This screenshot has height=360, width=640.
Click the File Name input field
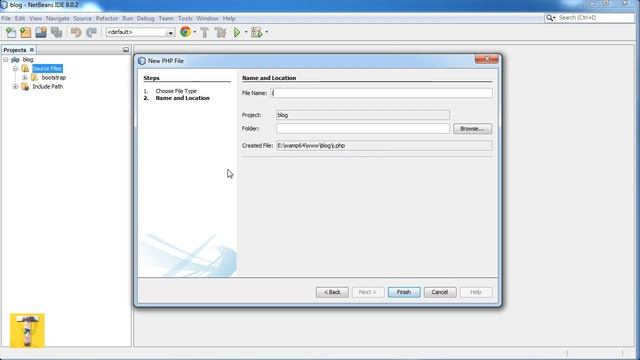point(381,93)
